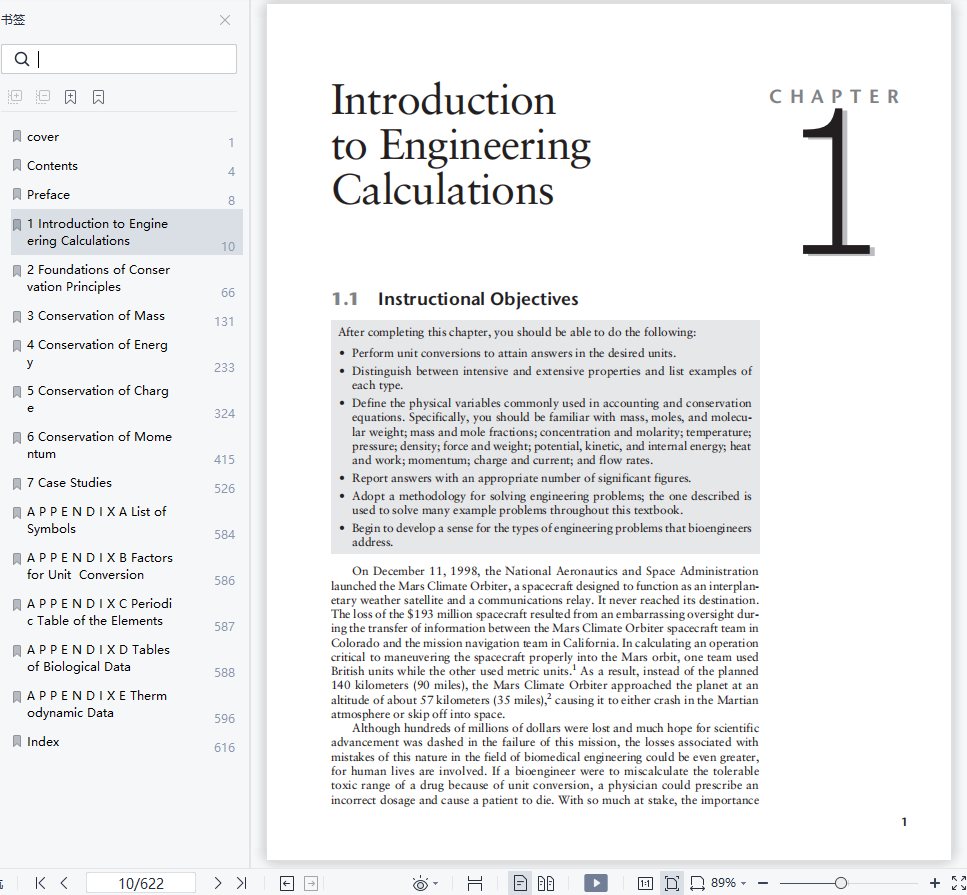The image size is (967, 895).
Task: Select 1 Introduction to Engineering Calculations bookmark
Action: point(126,232)
